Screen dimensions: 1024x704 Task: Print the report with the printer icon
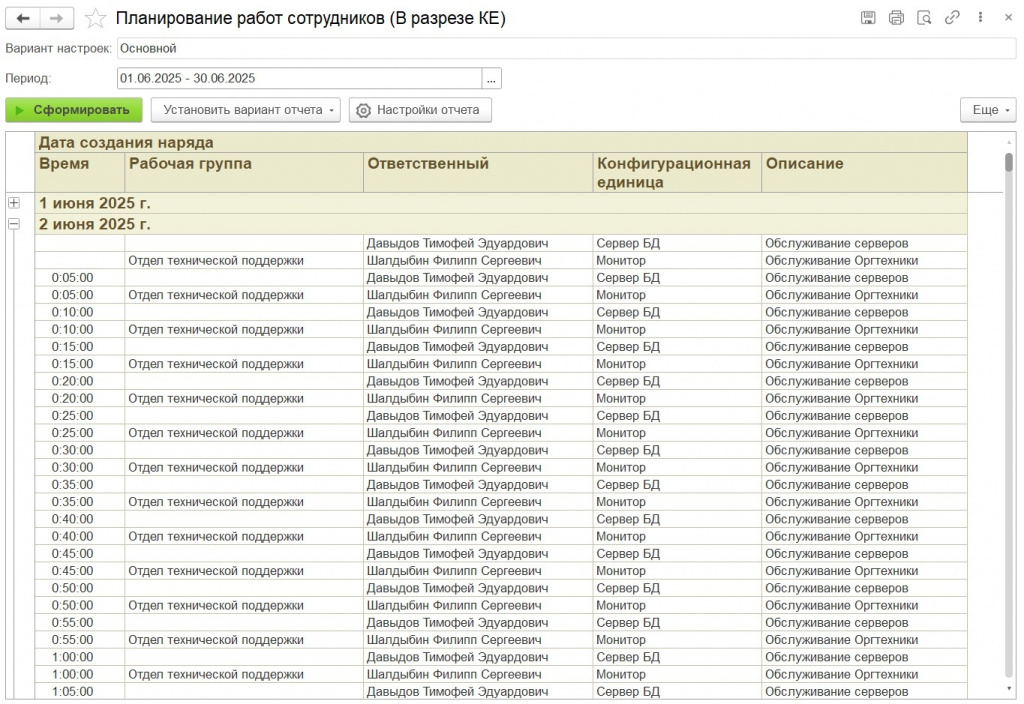pyautogui.click(x=896, y=18)
